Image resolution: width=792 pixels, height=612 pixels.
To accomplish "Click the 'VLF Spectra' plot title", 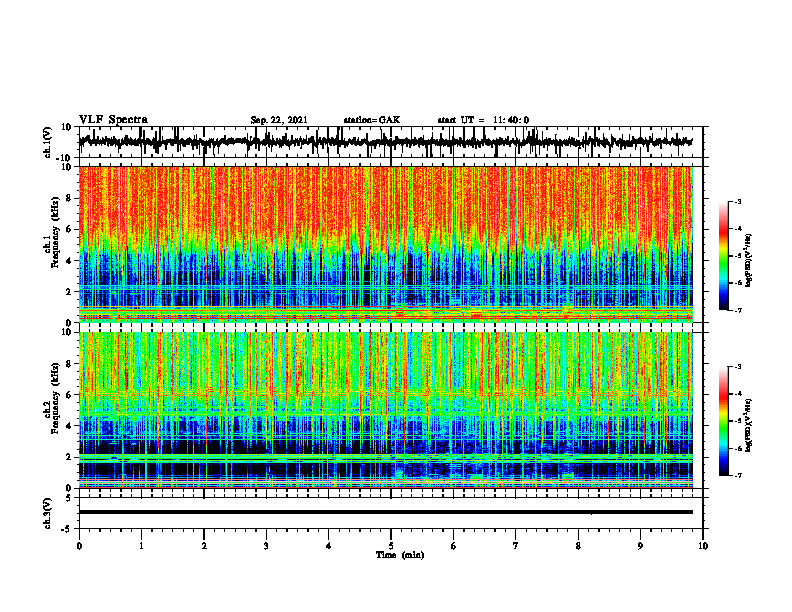I will [113, 120].
